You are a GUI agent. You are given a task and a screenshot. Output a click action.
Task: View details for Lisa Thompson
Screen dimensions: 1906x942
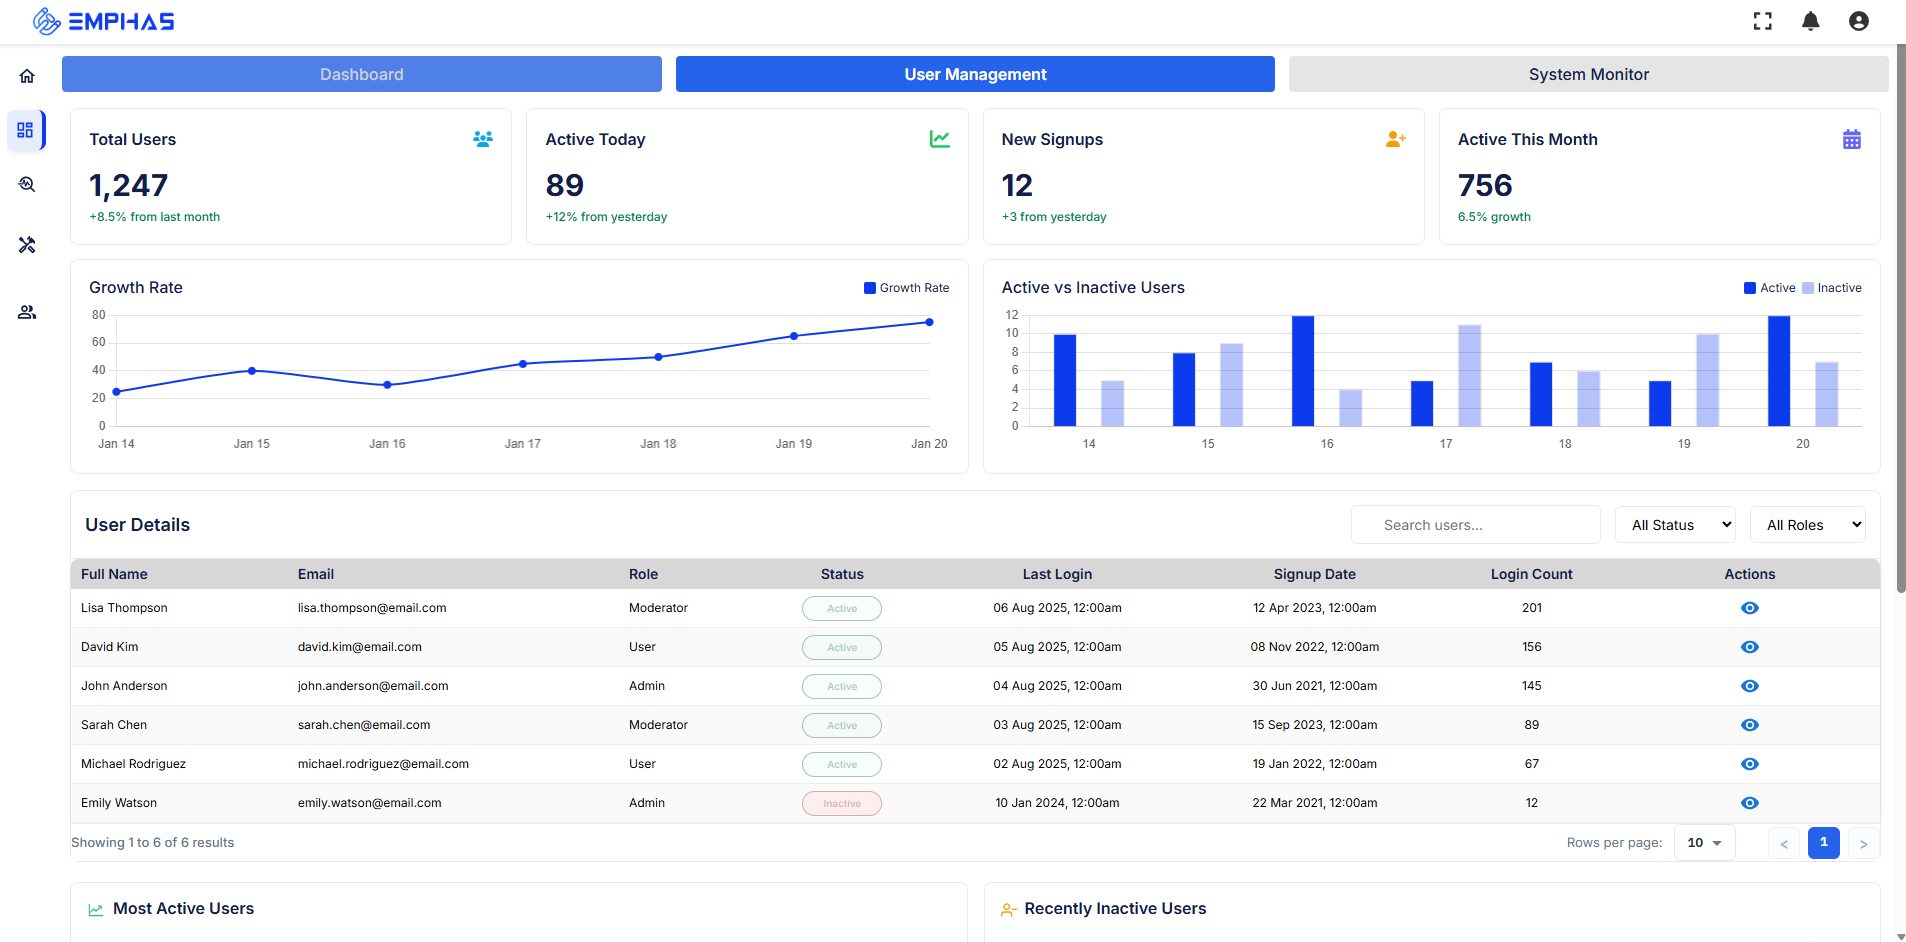click(x=1750, y=608)
